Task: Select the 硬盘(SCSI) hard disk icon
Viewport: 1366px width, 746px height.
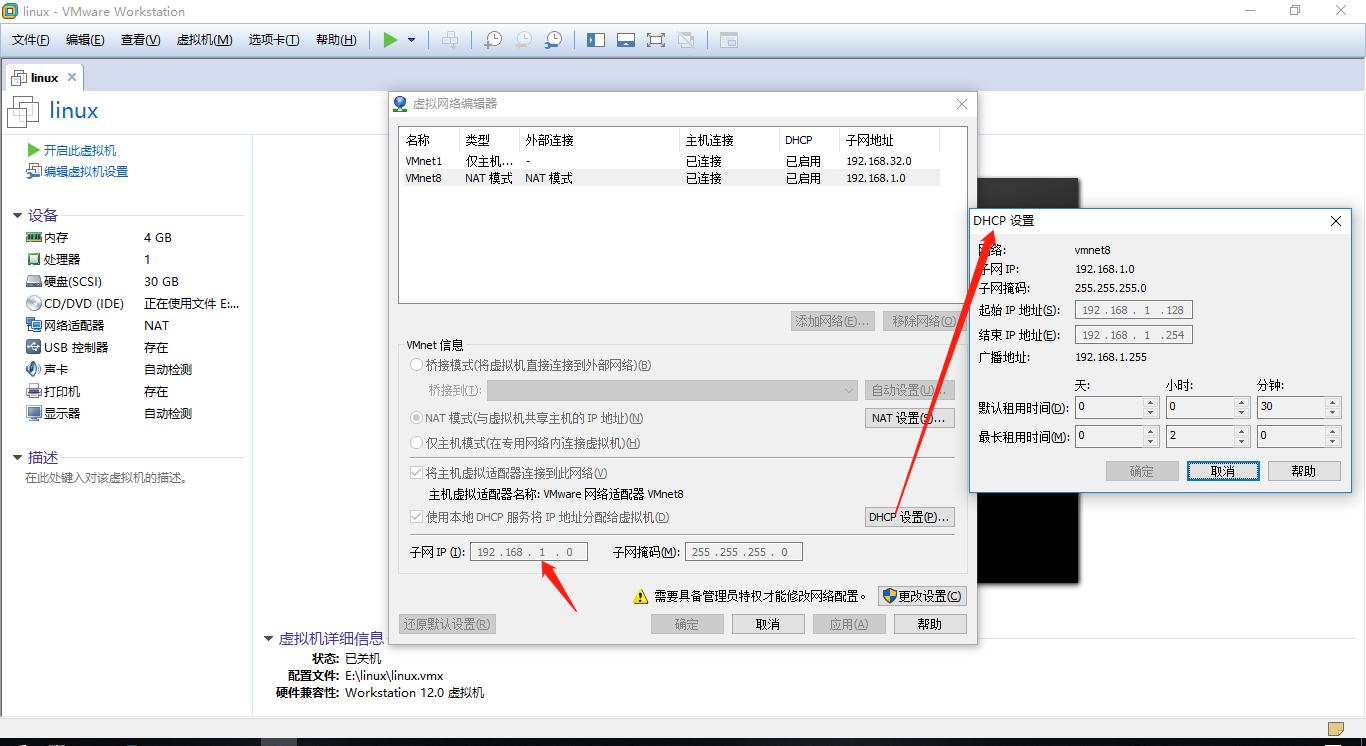Action: pyautogui.click(x=34, y=282)
